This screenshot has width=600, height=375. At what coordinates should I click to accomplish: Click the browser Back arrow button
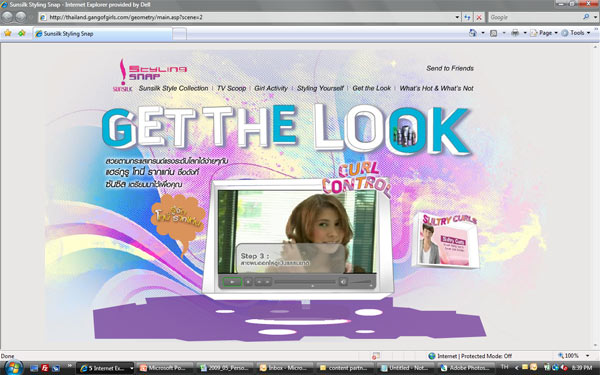pyautogui.click(x=7, y=17)
